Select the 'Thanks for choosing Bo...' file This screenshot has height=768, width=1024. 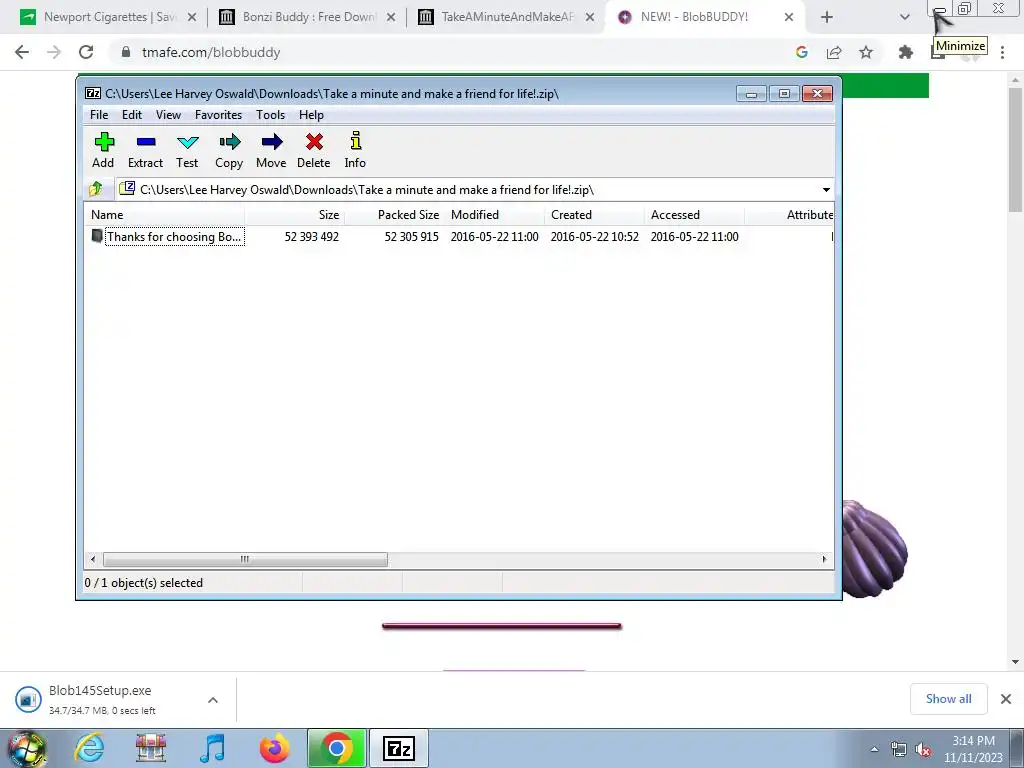click(167, 236)
